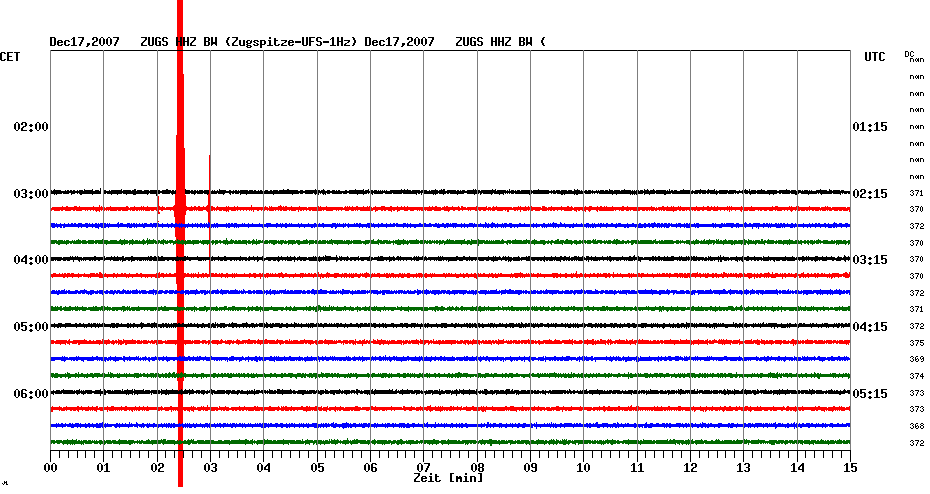Click minute 13 on the time axis
The height and width of the screenshot is (494, 930).
click(x=743, y=468)
